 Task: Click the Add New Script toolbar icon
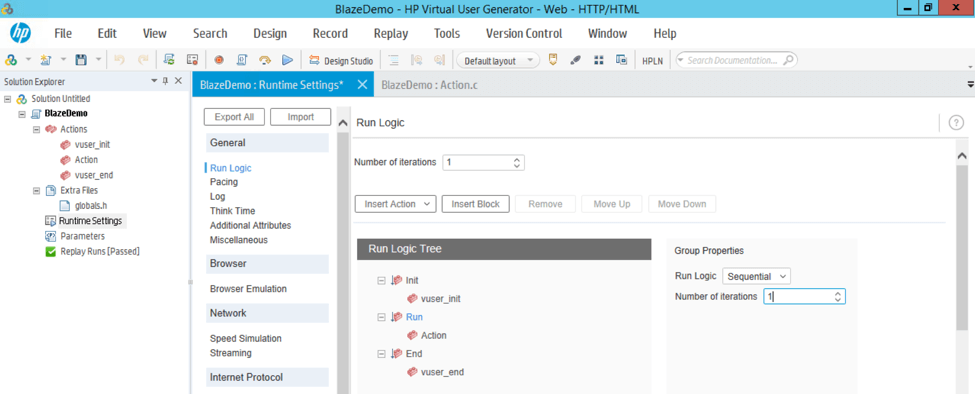click(x=45, y=60)
